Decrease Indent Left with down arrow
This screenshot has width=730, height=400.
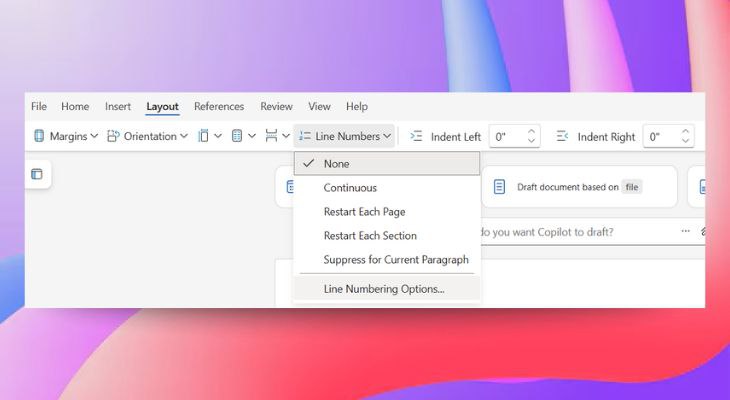(x=532, y=141)
